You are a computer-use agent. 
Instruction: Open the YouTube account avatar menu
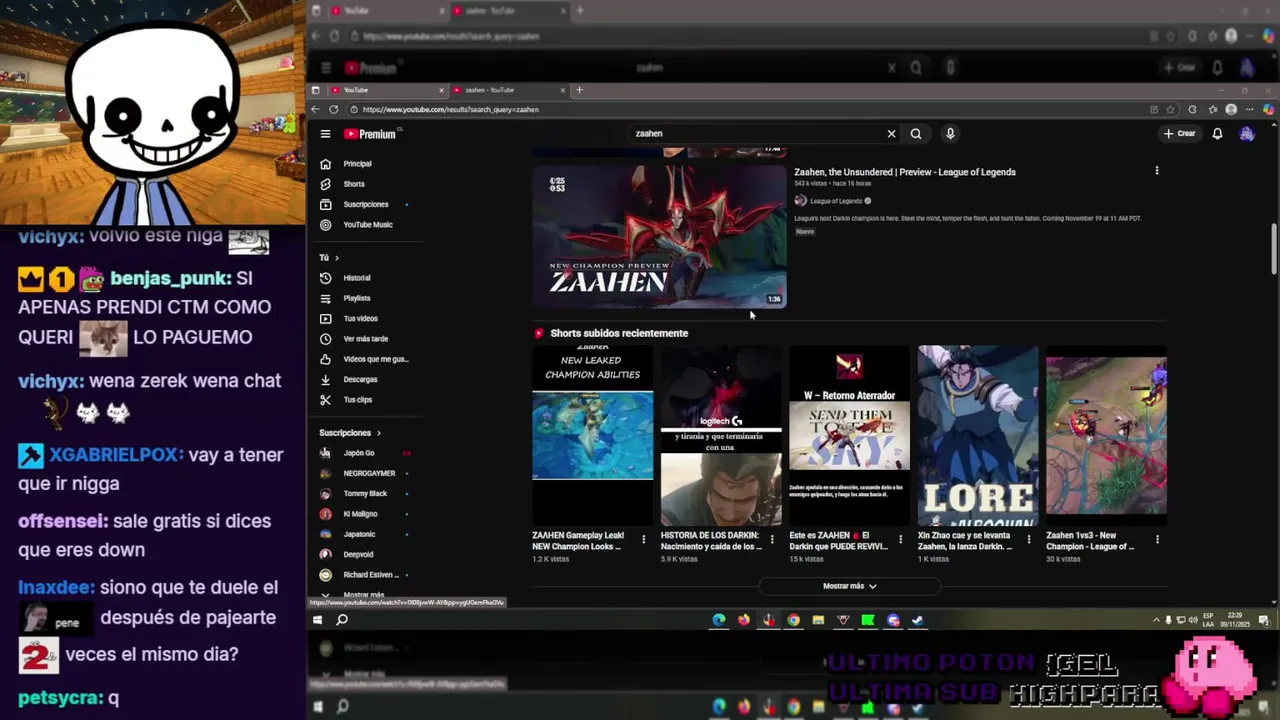(1247, 134)
